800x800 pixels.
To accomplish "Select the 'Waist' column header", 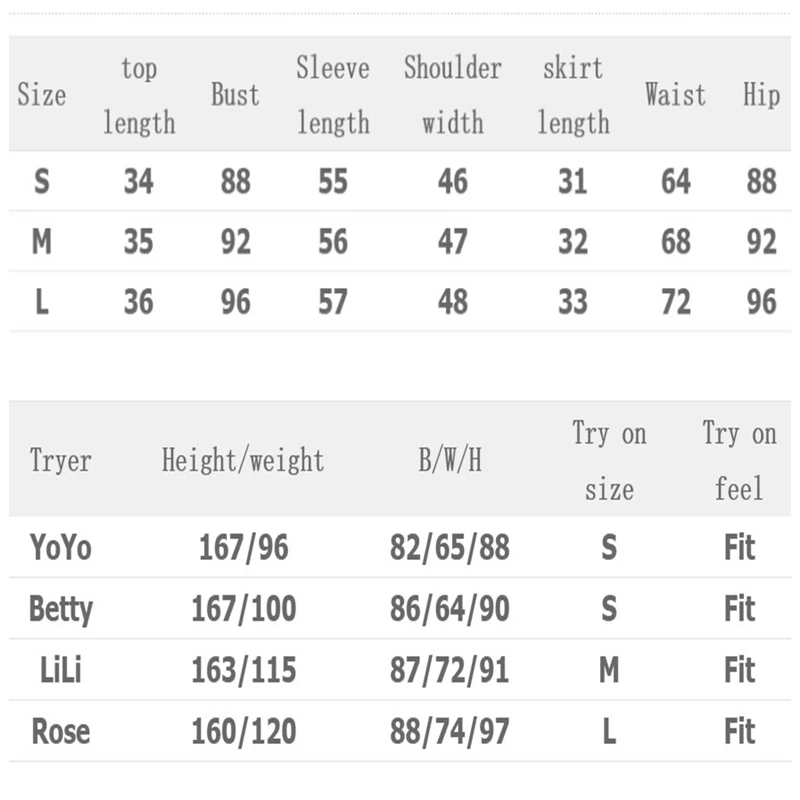I will (x=675, y=95).
